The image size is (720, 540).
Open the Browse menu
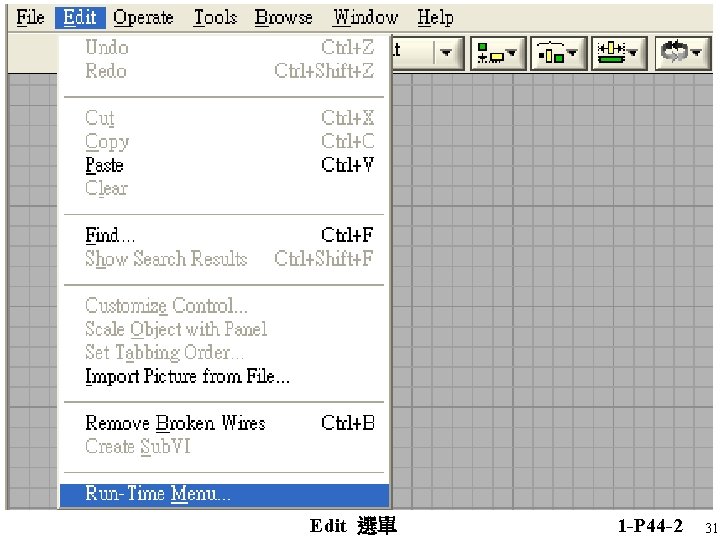pyautogui.click(x=283, y=17)
